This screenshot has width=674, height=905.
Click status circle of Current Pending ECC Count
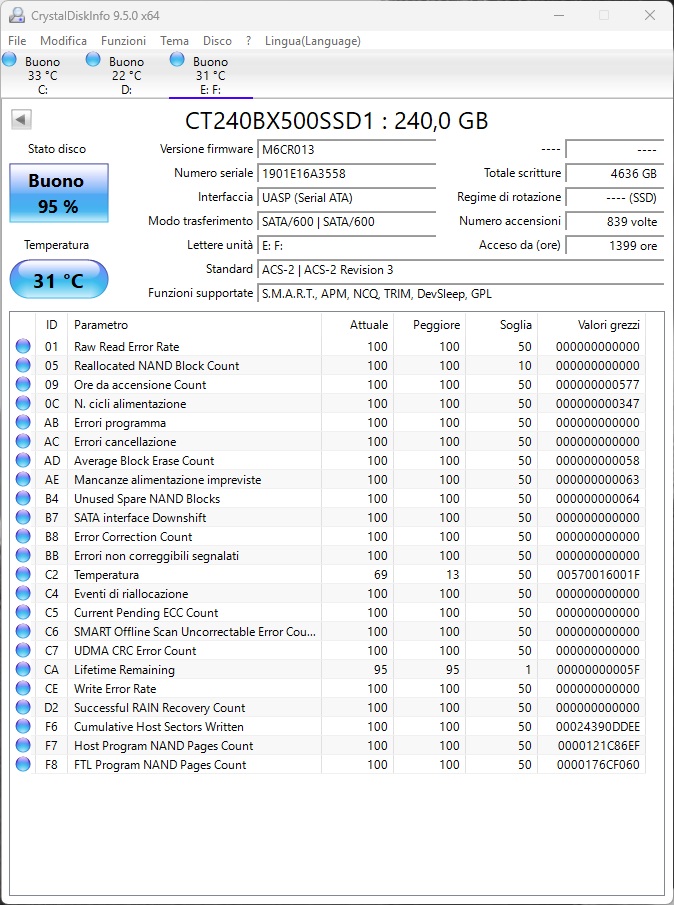coord(23,613)
